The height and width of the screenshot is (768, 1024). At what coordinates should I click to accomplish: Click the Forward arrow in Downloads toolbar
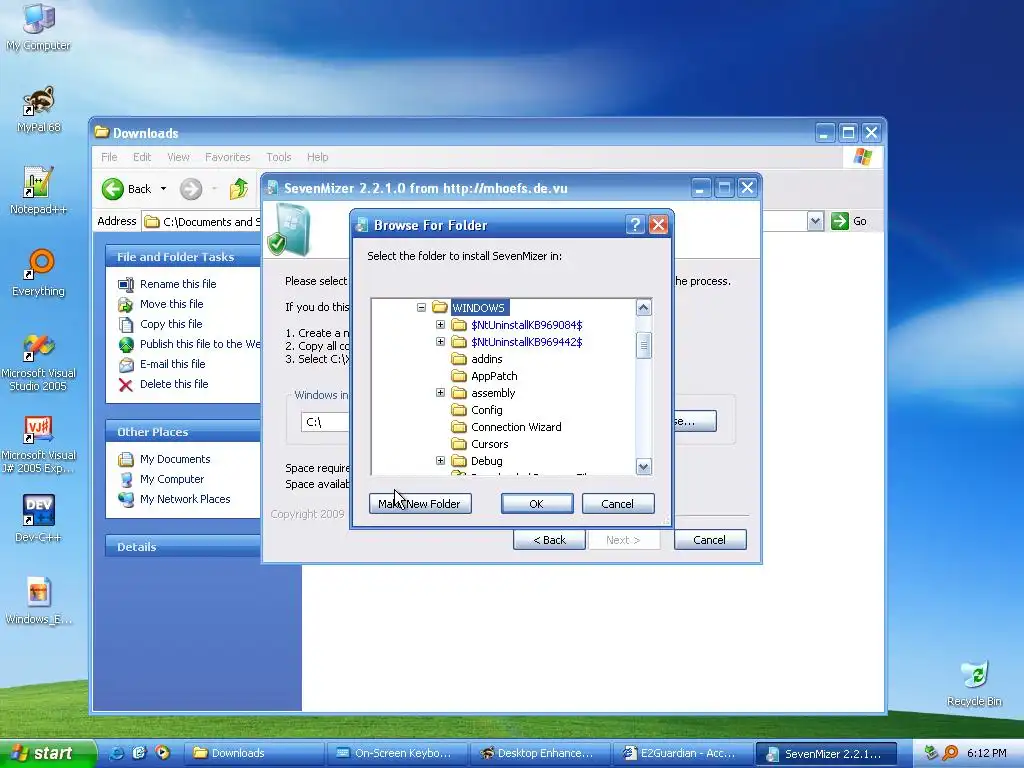[191, 189]
